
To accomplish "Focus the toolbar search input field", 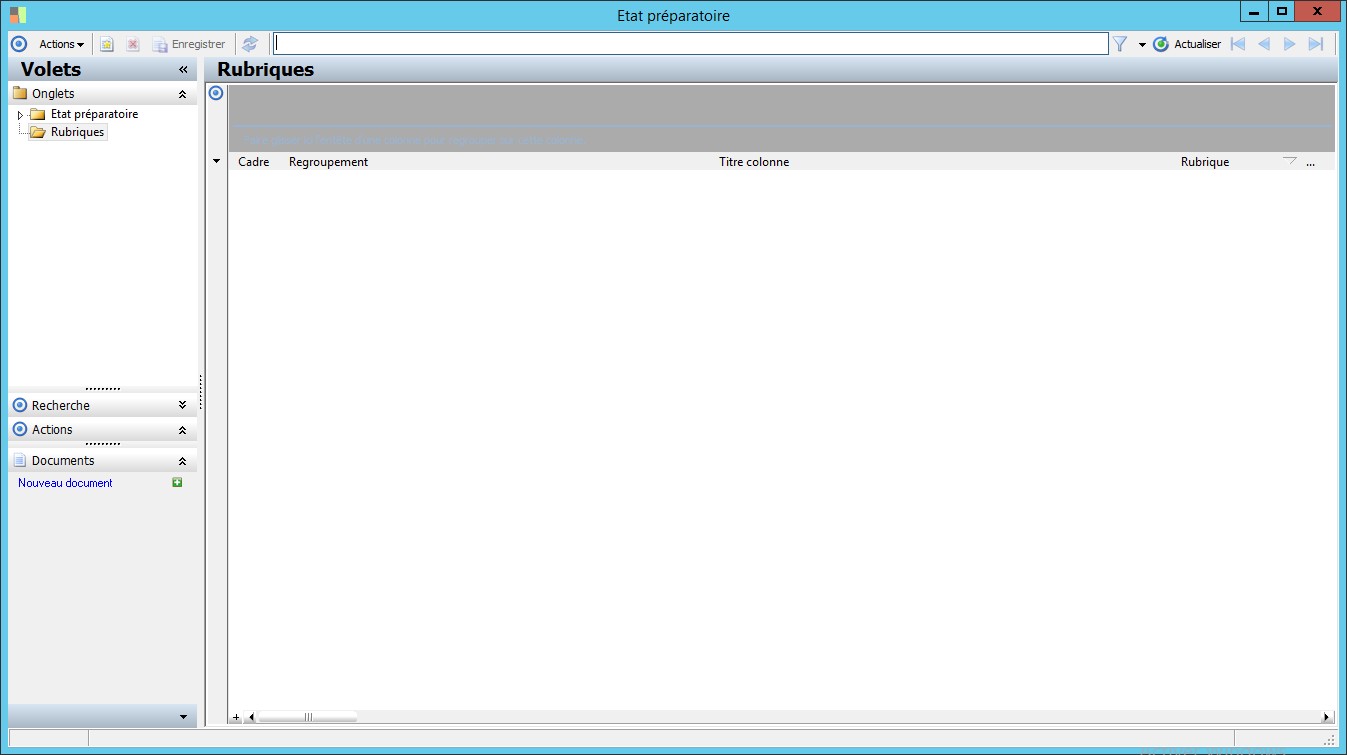I will tap(691, 44).
